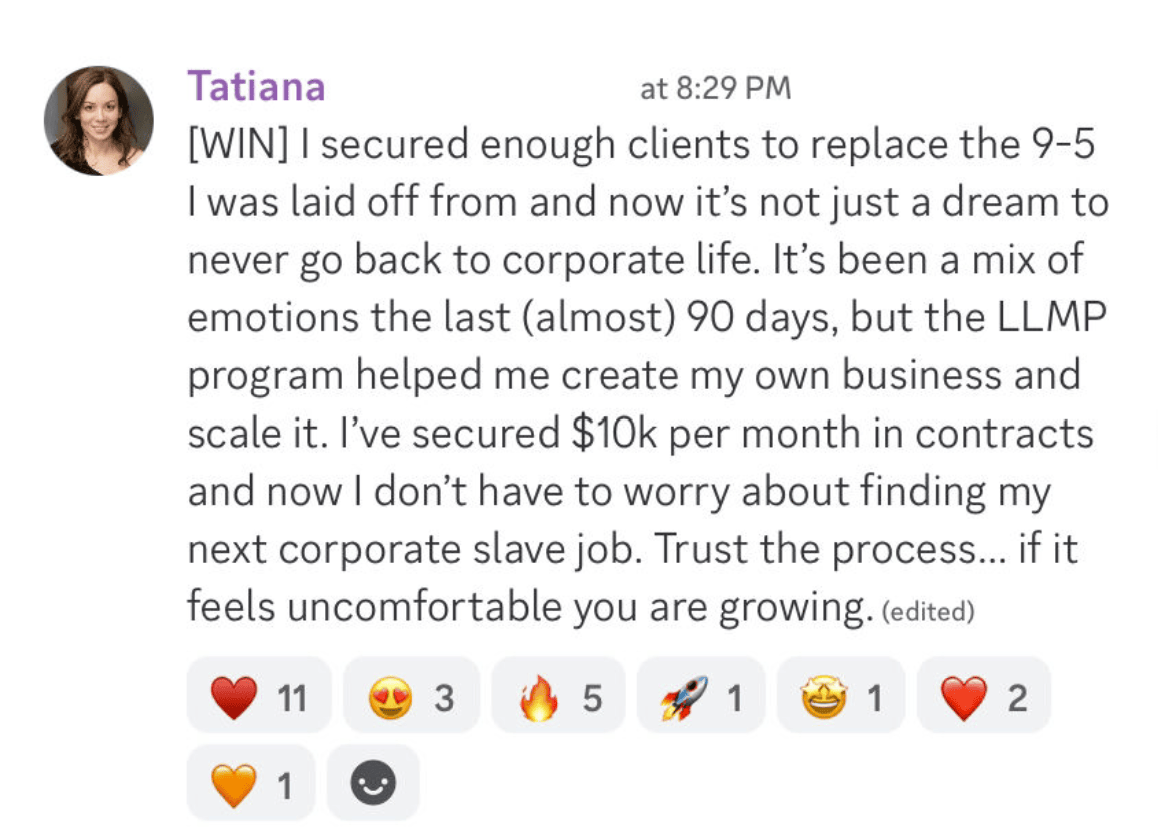
Task: Click the (edited) label
Action: (928, 612)
